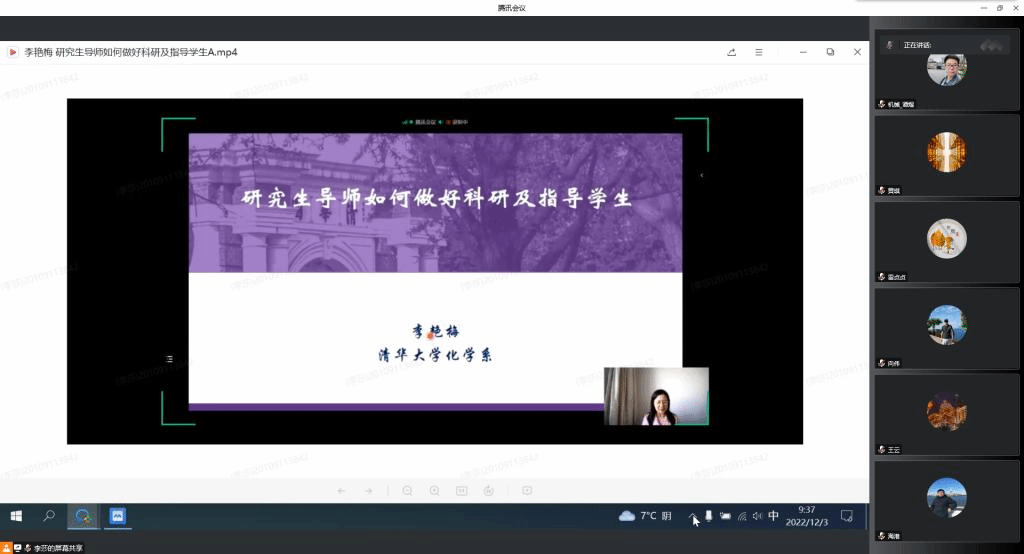Click the speaker's webcam thumbnail in video
Image resolution: width=1024 pixels, height=554 pixels.
[656, 396]
